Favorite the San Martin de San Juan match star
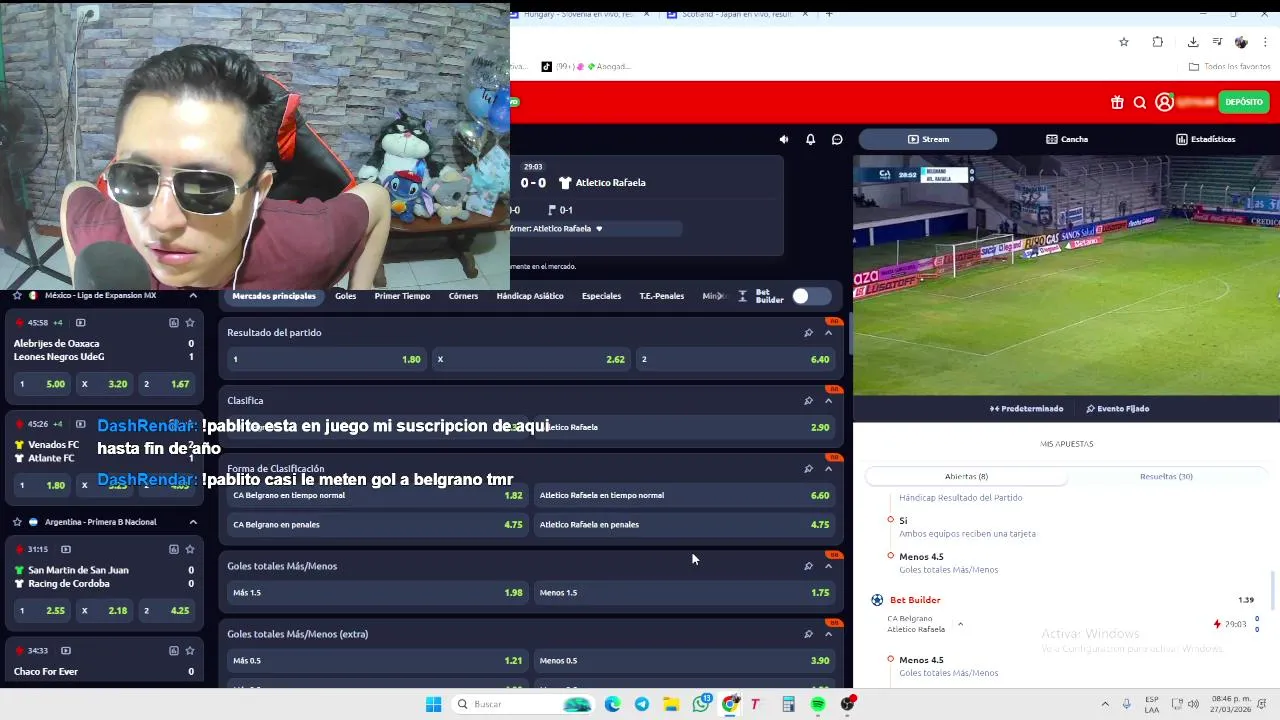 pos(190,549)
